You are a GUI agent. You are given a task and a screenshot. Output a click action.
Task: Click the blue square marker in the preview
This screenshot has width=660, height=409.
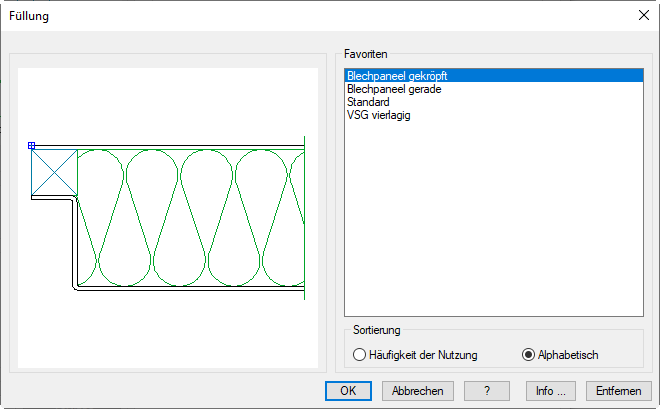(x=32, y=146)
